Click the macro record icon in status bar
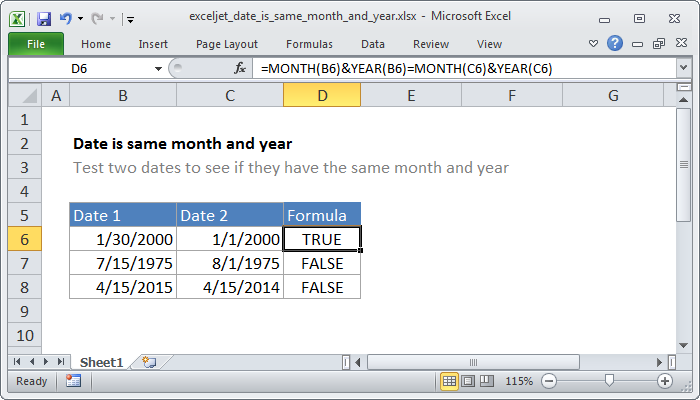Viewport: 700px width, 400px height. coord(73,381)
